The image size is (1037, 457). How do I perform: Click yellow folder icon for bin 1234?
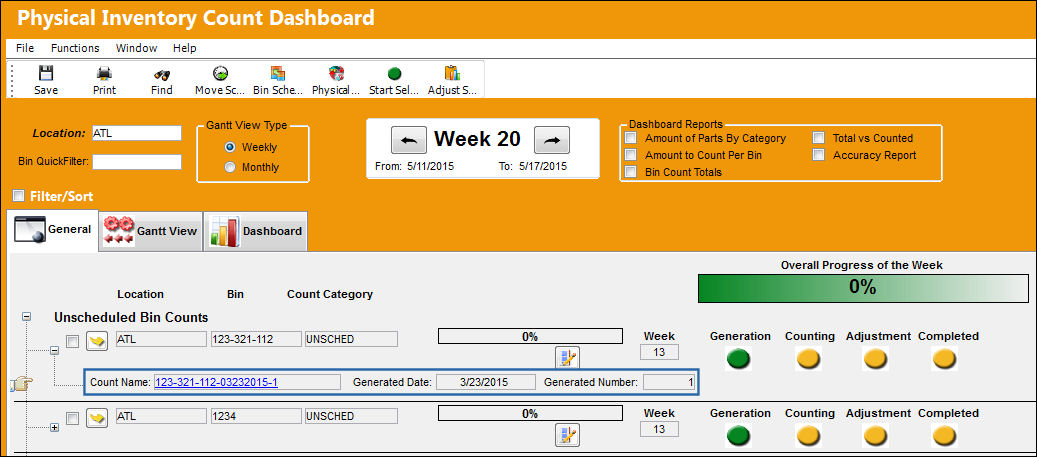tap(97, 418)
